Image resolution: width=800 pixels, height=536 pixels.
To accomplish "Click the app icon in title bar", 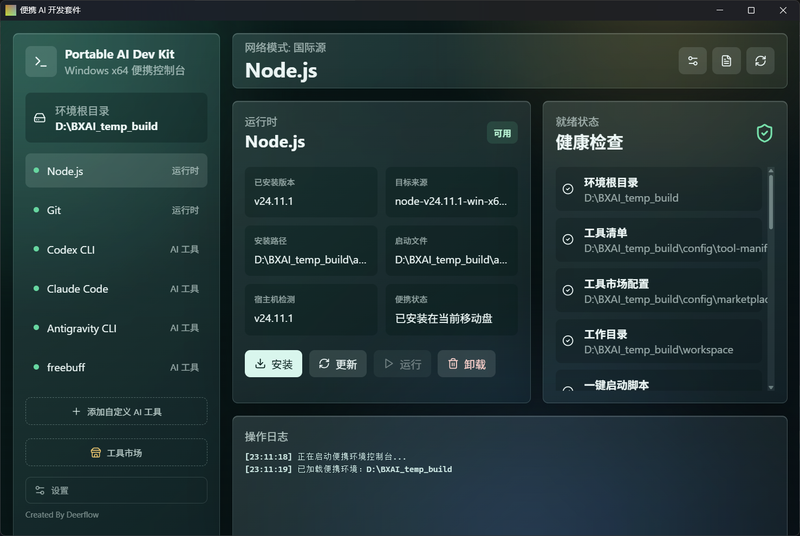I will tap(11, 10).
